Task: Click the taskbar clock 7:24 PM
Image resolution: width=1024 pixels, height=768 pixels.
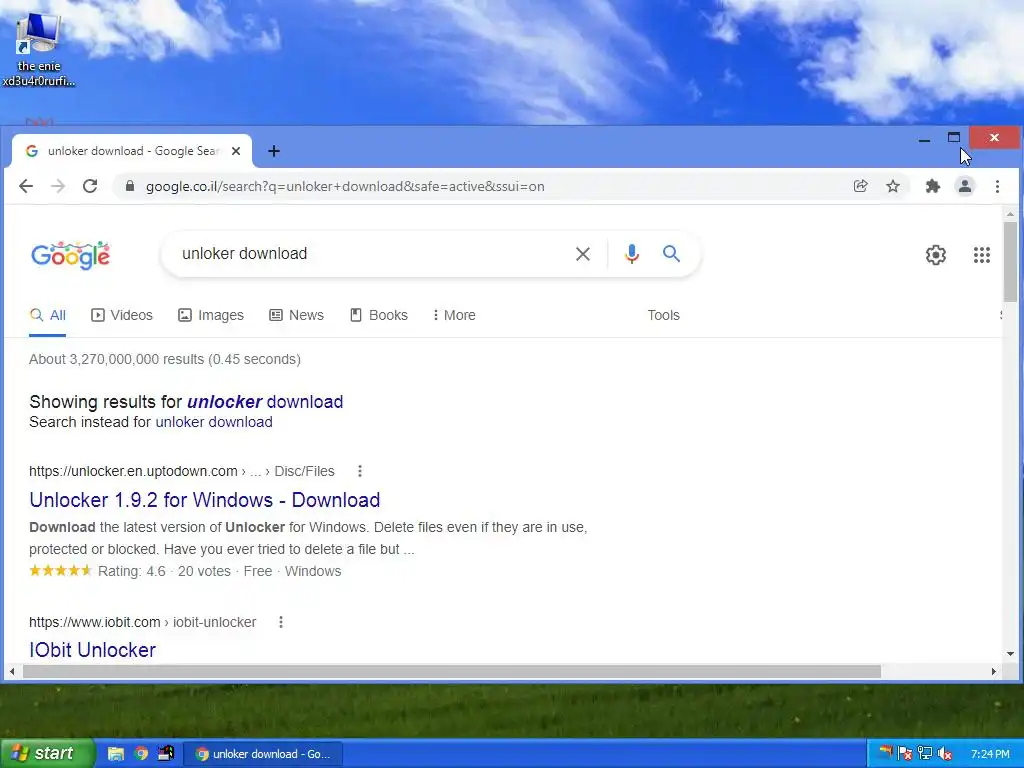Action: tap(990, 754)
